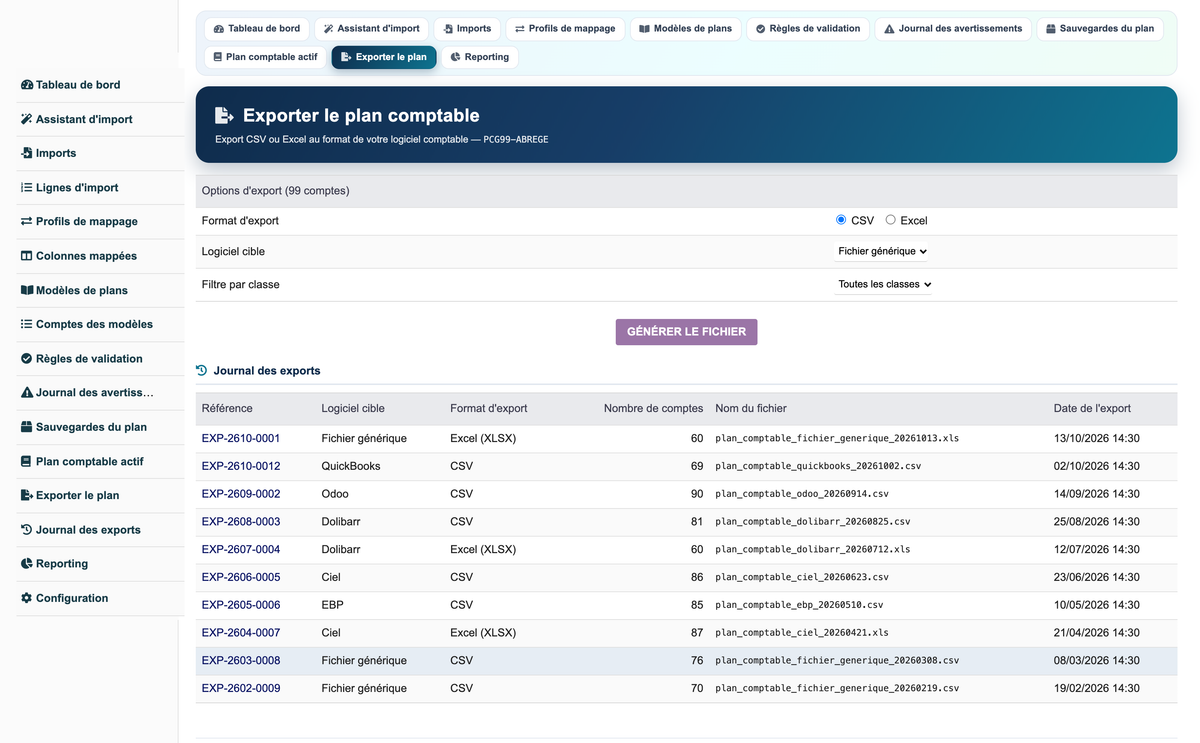The height and width of the screenshot is (743, 1200).
Task: Click the Tableau de bord sidebar icon
Action: pos(27,85)
